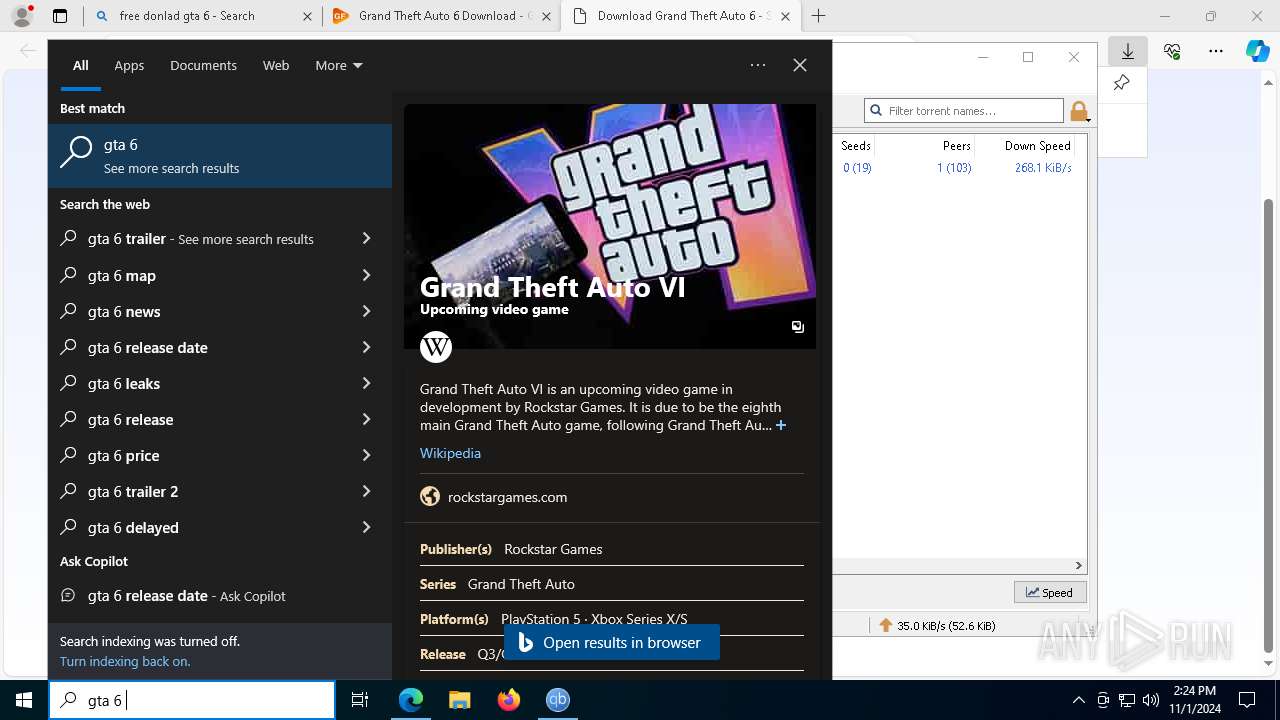
Task: Open the search panel options ellipsis
Action: coord(758,65)
